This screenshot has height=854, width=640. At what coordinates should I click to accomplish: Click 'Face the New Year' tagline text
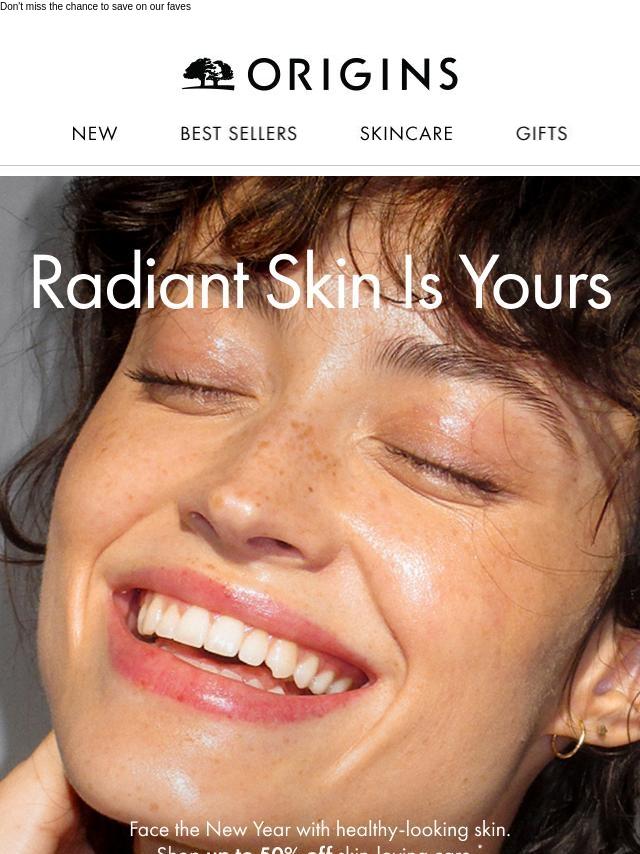[320, 829]
